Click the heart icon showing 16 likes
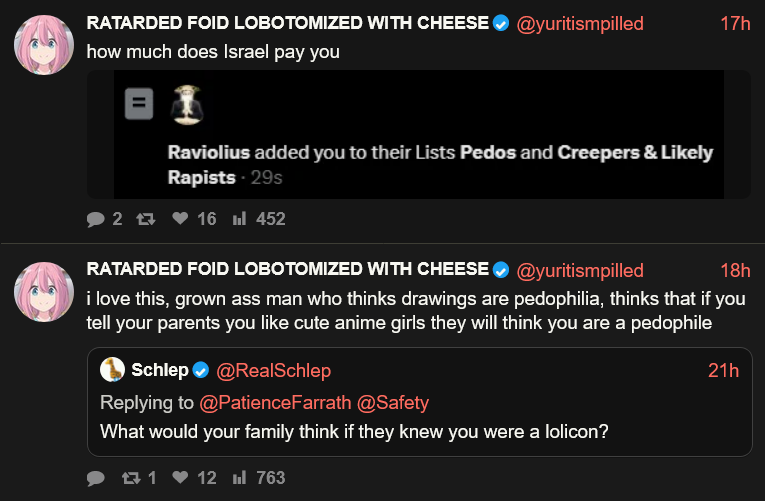Screen dimensions: 765x501 click(181, 218)
